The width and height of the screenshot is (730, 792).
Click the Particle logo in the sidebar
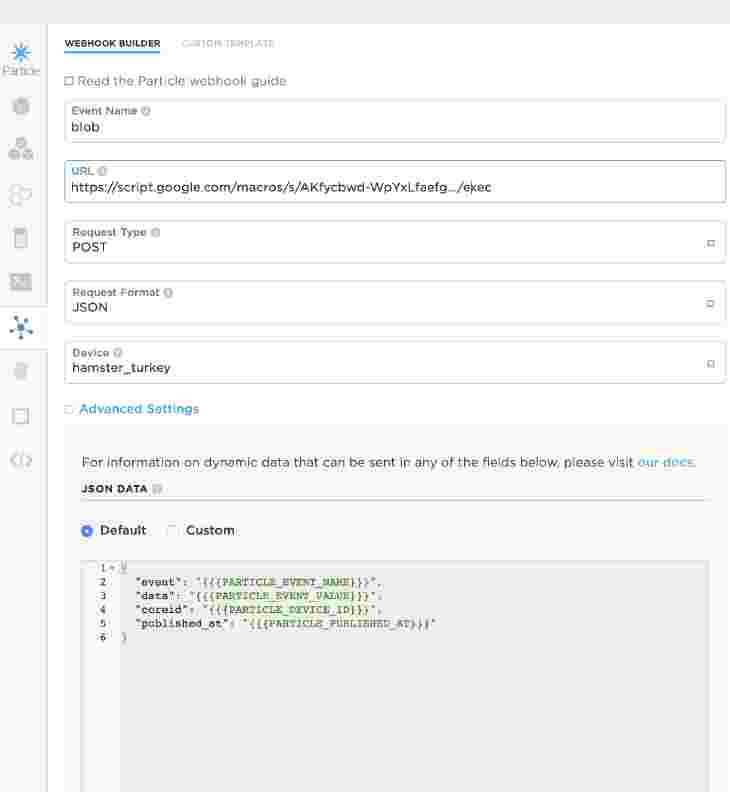(x=21, y=56)
